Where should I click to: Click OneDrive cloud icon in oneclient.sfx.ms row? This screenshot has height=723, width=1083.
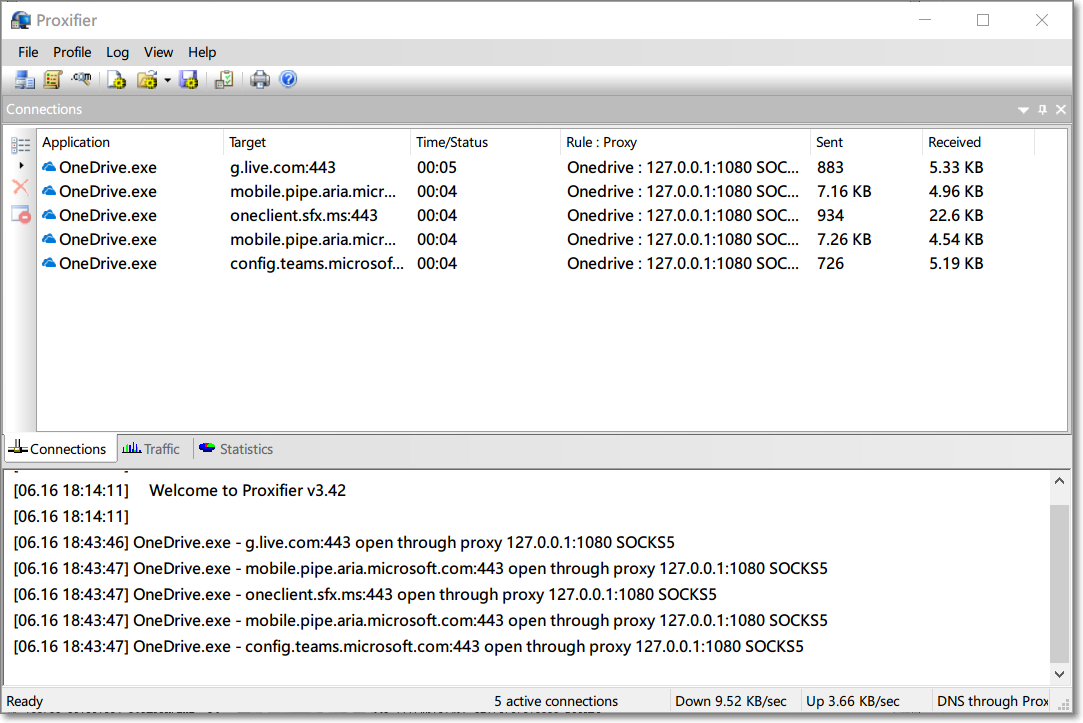click(49, 215)
